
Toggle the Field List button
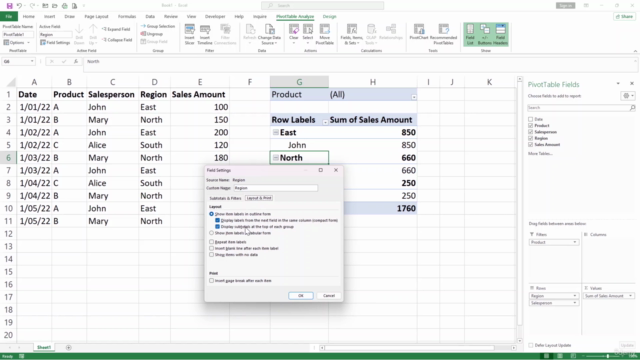click(x=470, y=35)
